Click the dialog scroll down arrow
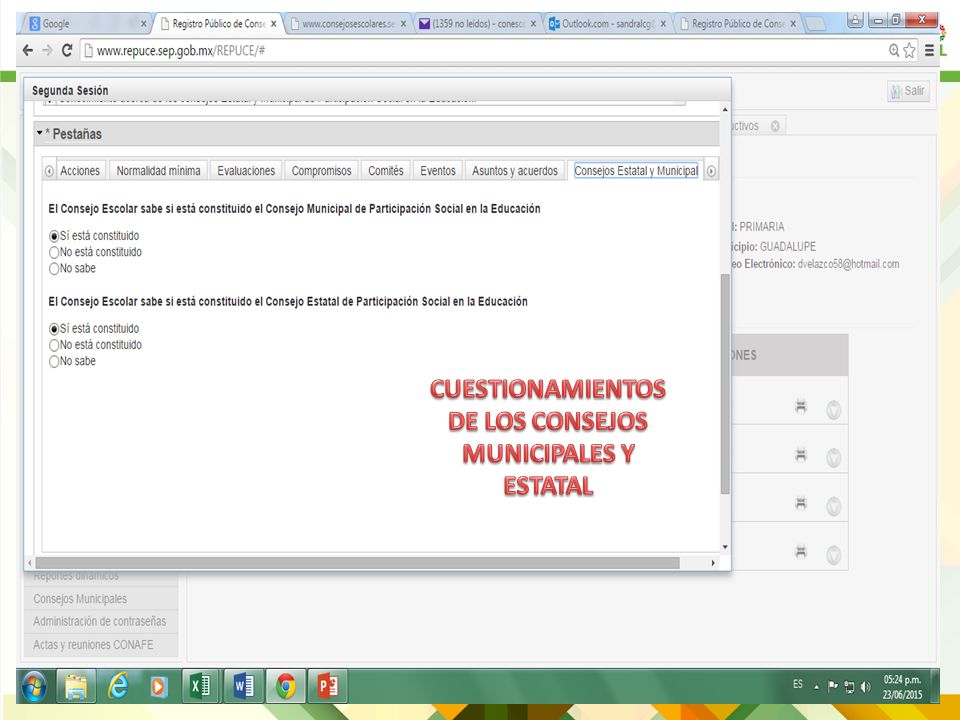Viewport: 960px width, 720px height. tap(725, 547)
